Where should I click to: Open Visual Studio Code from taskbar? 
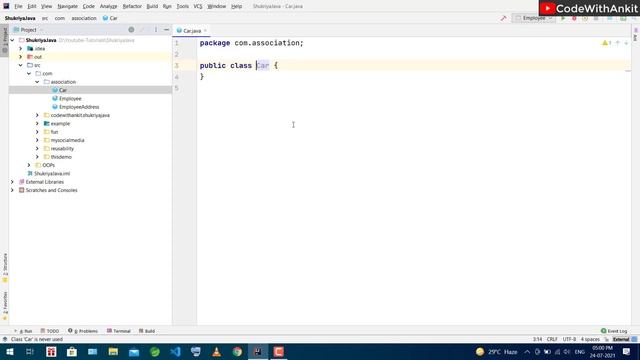[x=175, y=351]
